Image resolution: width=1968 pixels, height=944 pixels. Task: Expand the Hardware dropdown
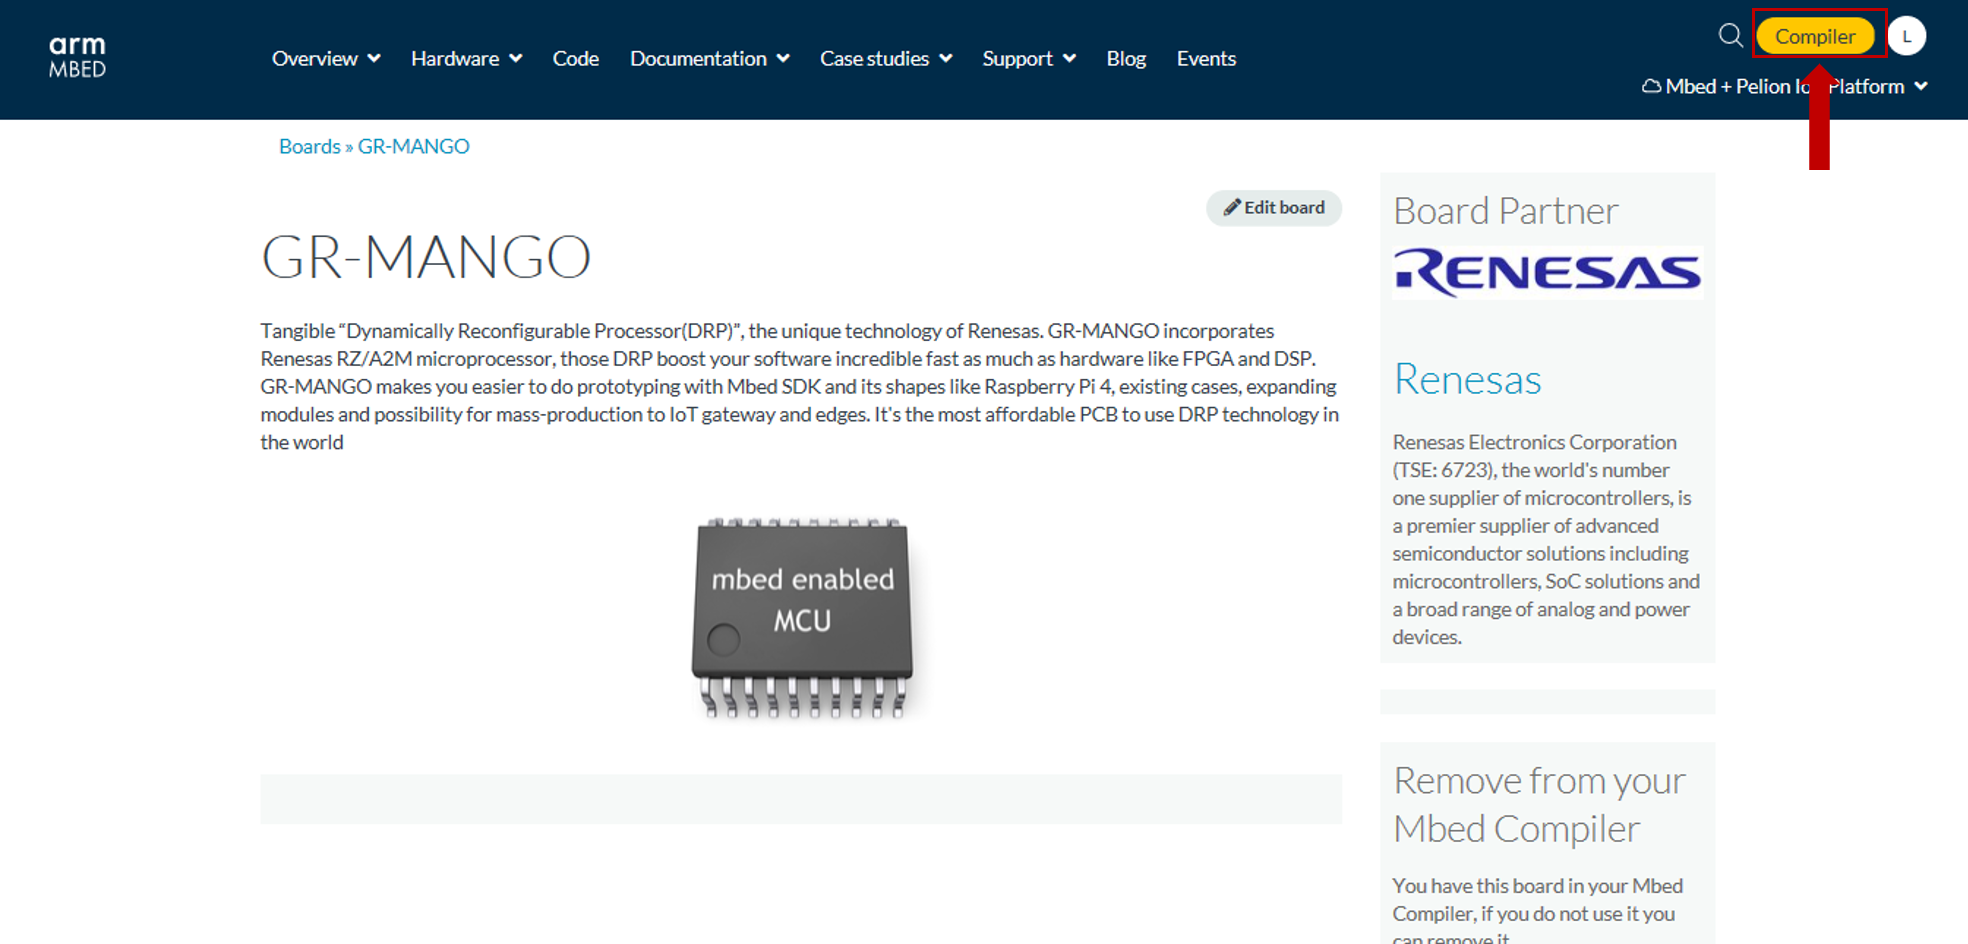pyautogui.click(x=466, y=59)
